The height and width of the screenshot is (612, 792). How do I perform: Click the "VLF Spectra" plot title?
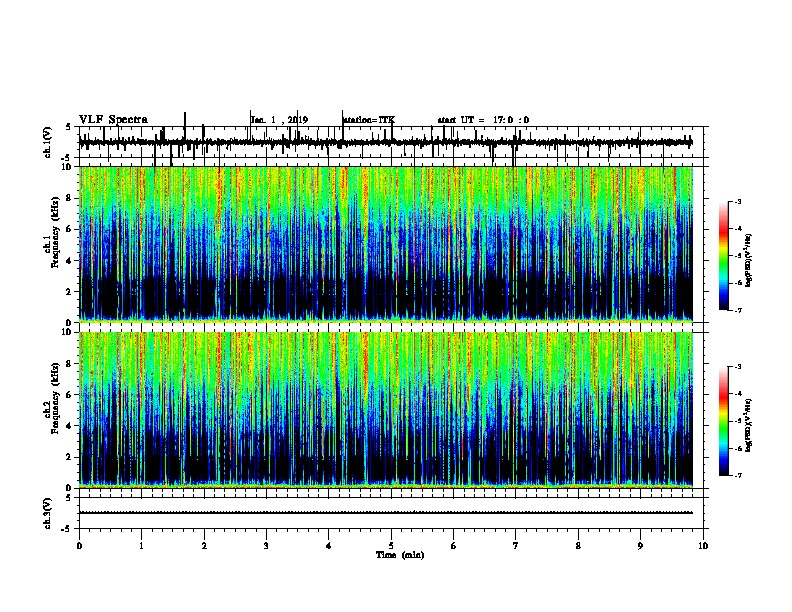click(113, 120)
